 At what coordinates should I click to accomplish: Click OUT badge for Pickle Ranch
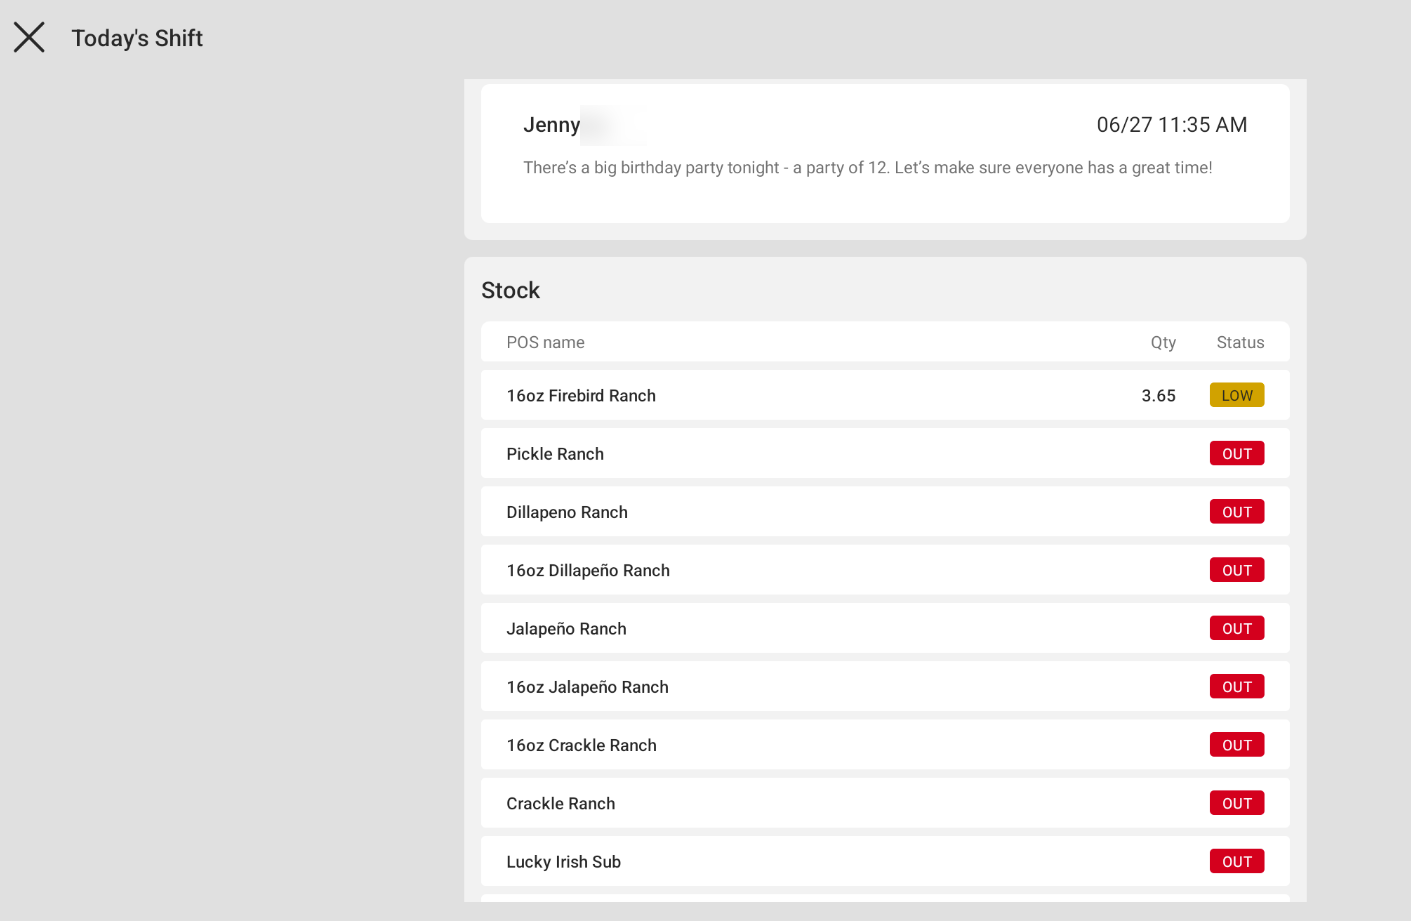[1237, 453]
